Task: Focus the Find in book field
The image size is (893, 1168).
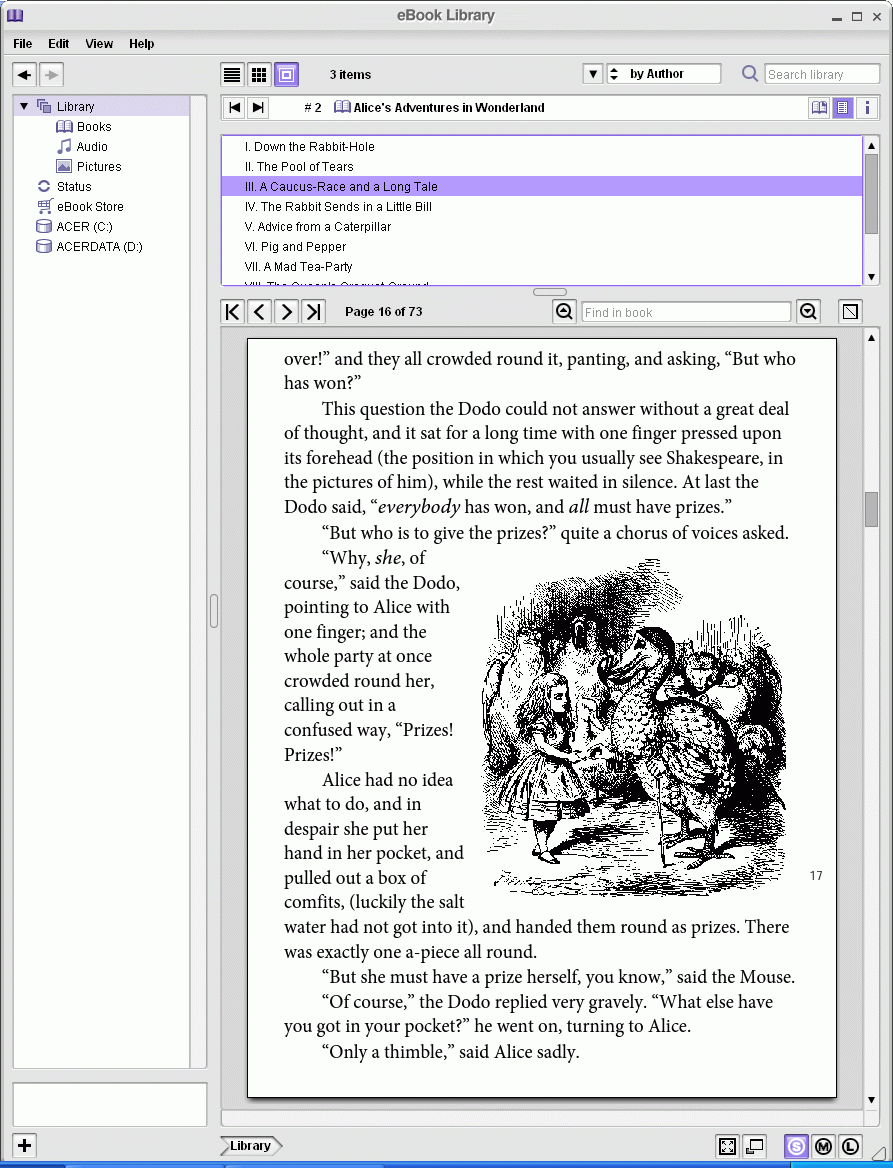Action: point(685,312)
